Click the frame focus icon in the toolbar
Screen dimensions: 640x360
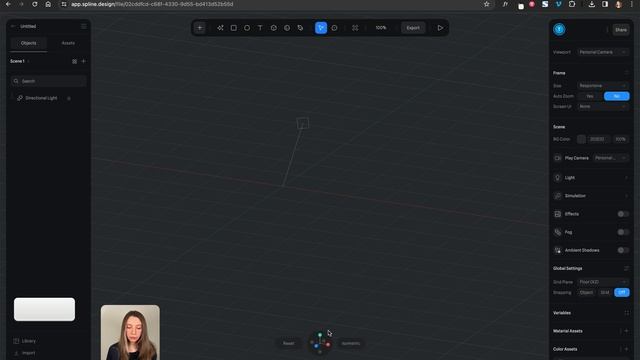355,28
